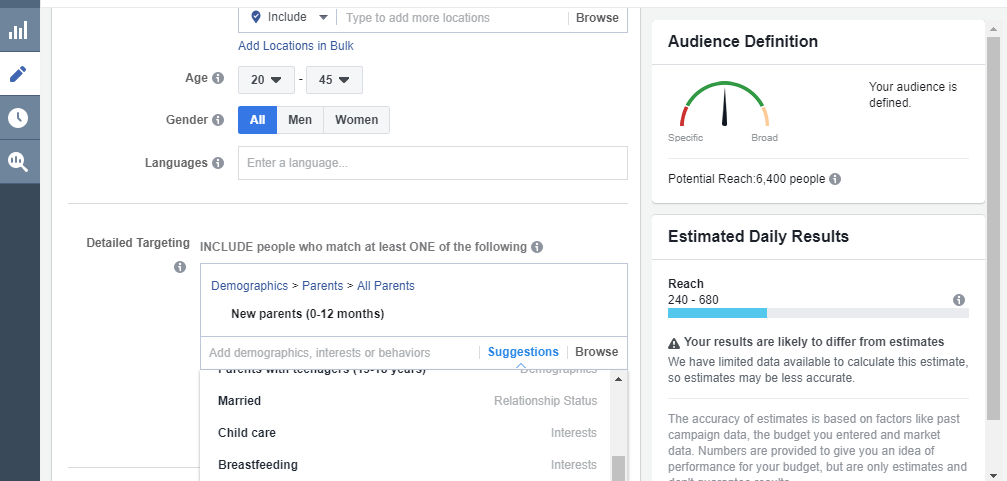Select Men gender option
This screenshot has width=1007, height=481.
point(300,120)
